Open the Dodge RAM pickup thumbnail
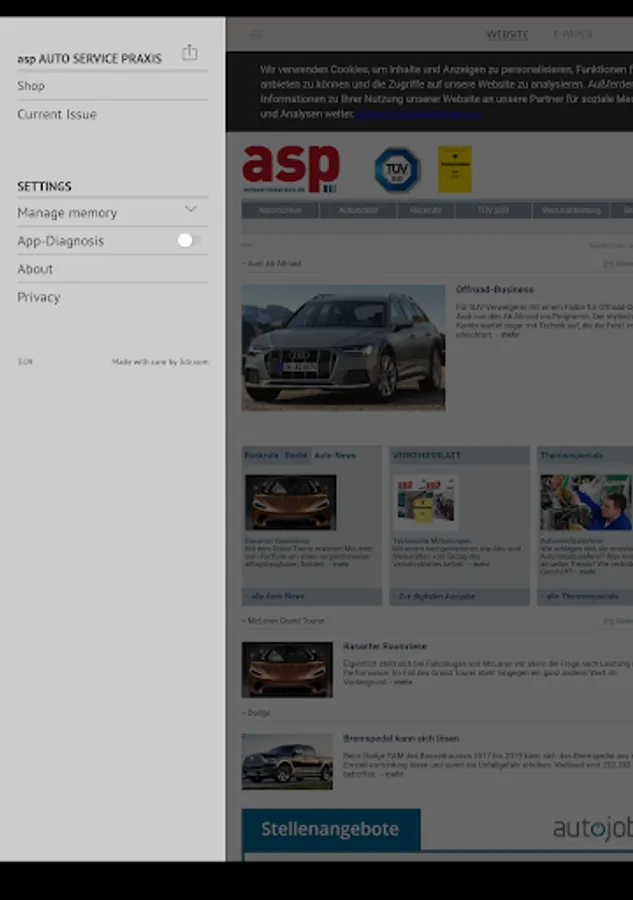 click(287, 762)
